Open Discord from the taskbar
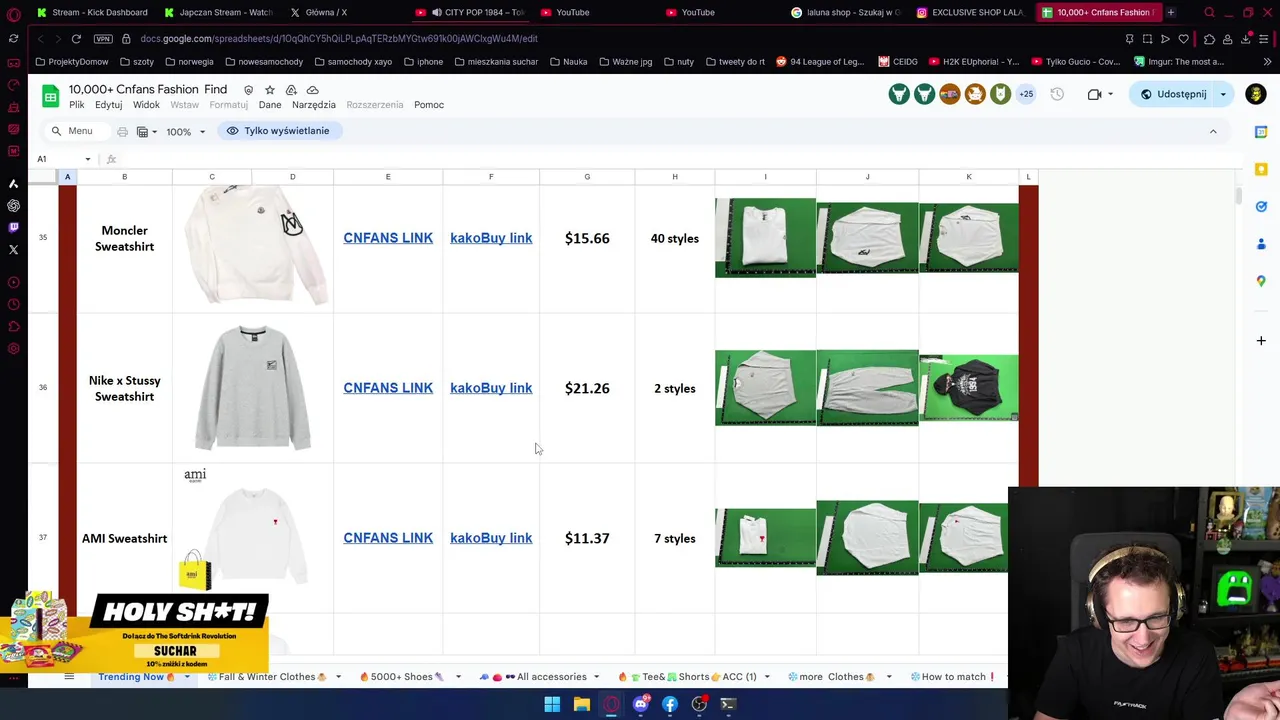The height and width of the screenshot is (720, 1280). pos(640,704)
